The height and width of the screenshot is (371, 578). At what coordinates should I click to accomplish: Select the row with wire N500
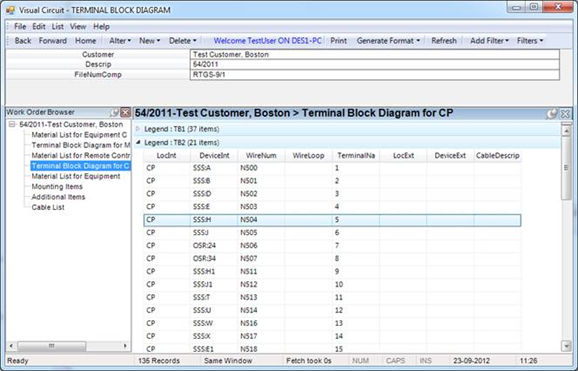tap(332, 168)
